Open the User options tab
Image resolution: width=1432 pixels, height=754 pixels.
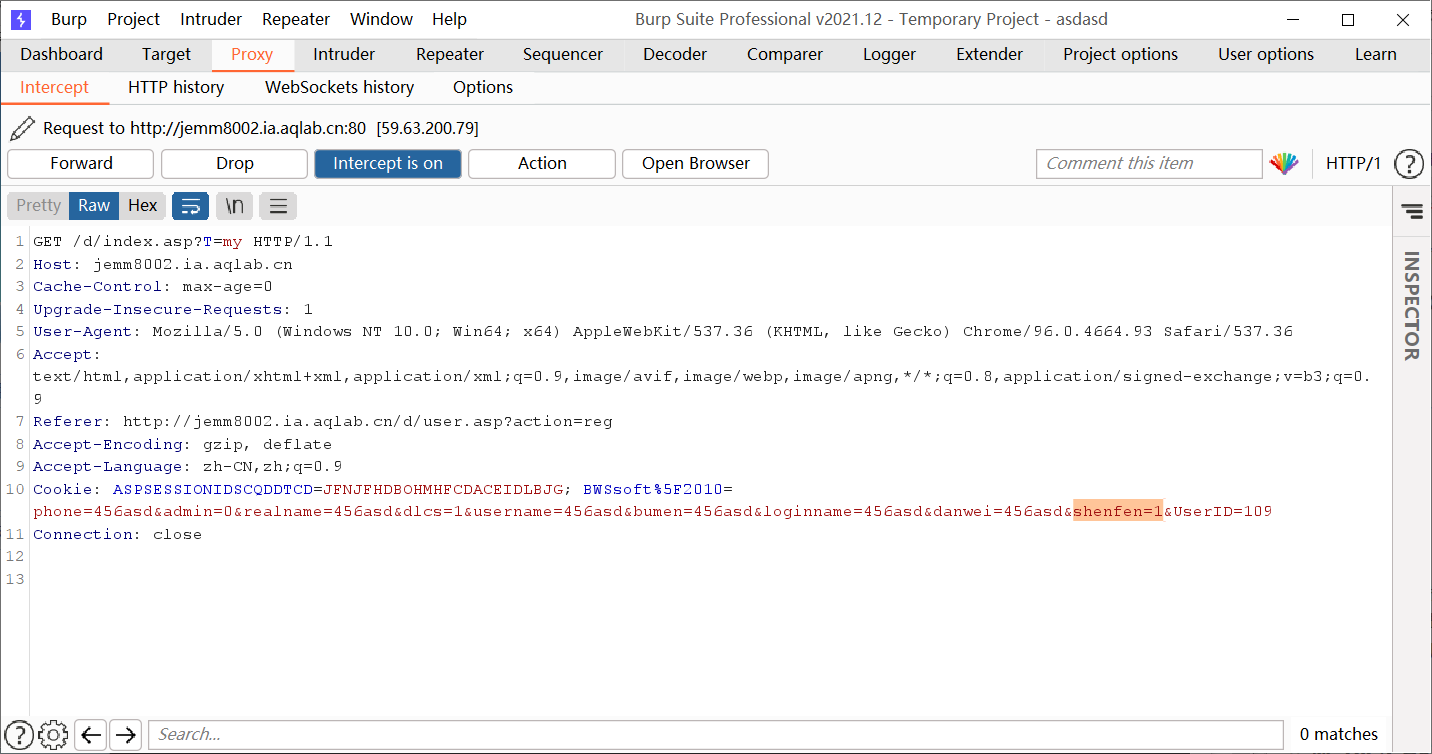tap(1266, 54)
